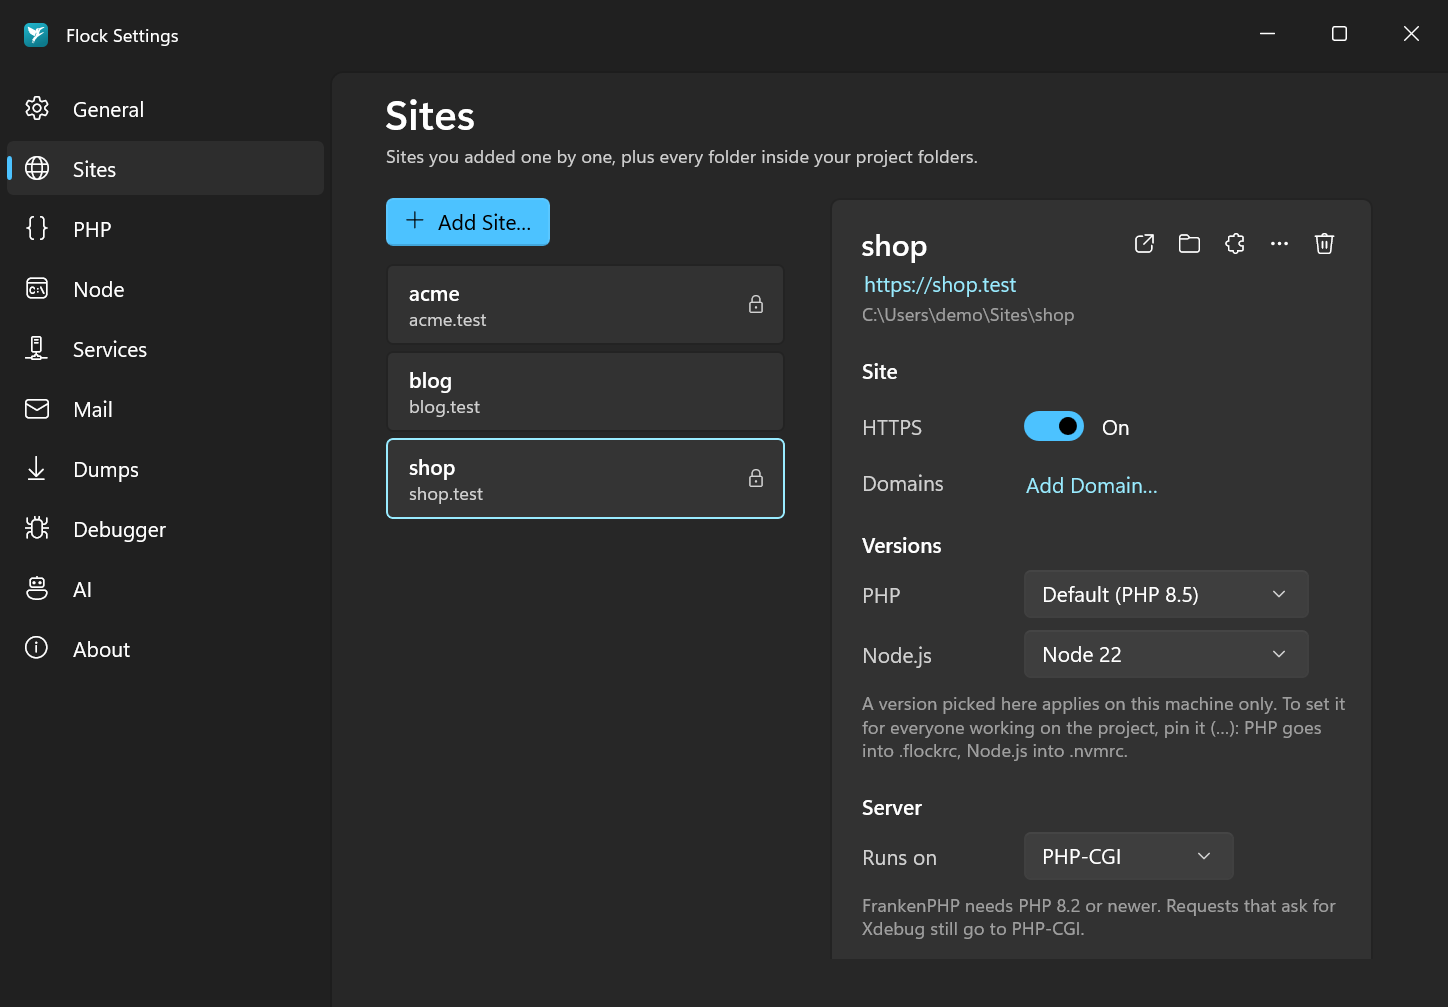Open the Services section
The image size is (1448, 1007).
pos(165,349)
